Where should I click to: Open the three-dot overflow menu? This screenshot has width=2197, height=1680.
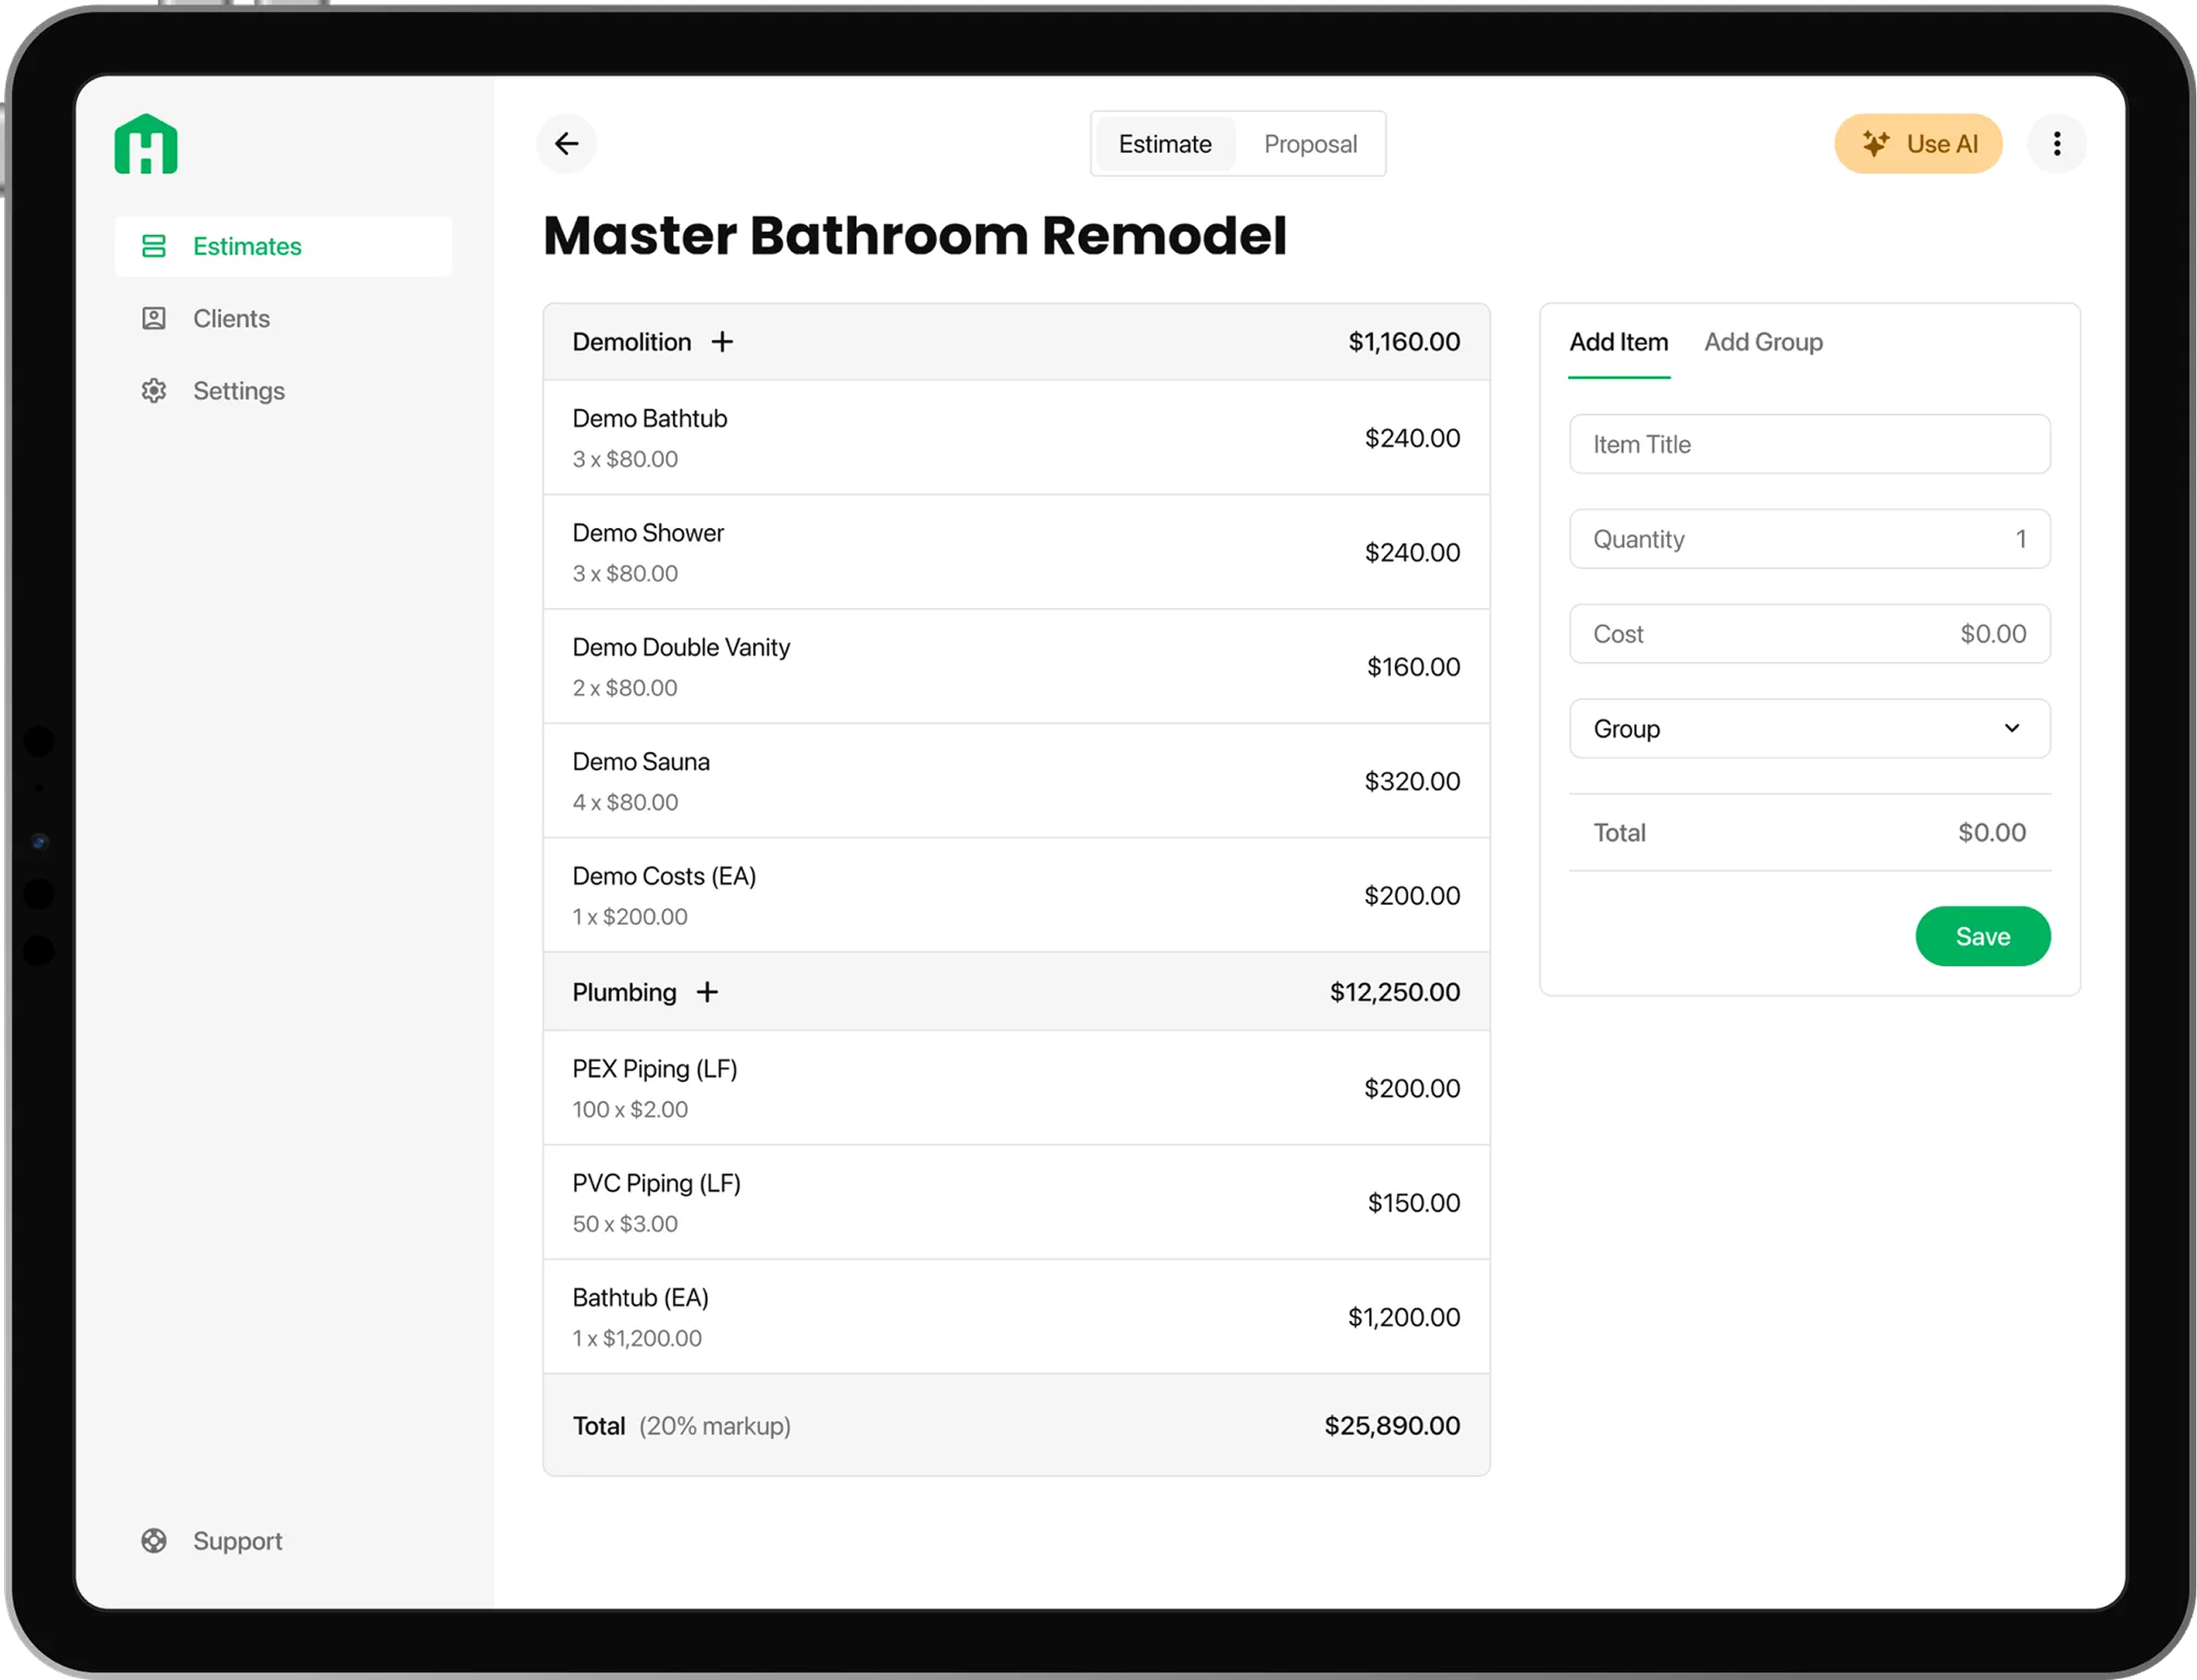tap(2057, 143)
